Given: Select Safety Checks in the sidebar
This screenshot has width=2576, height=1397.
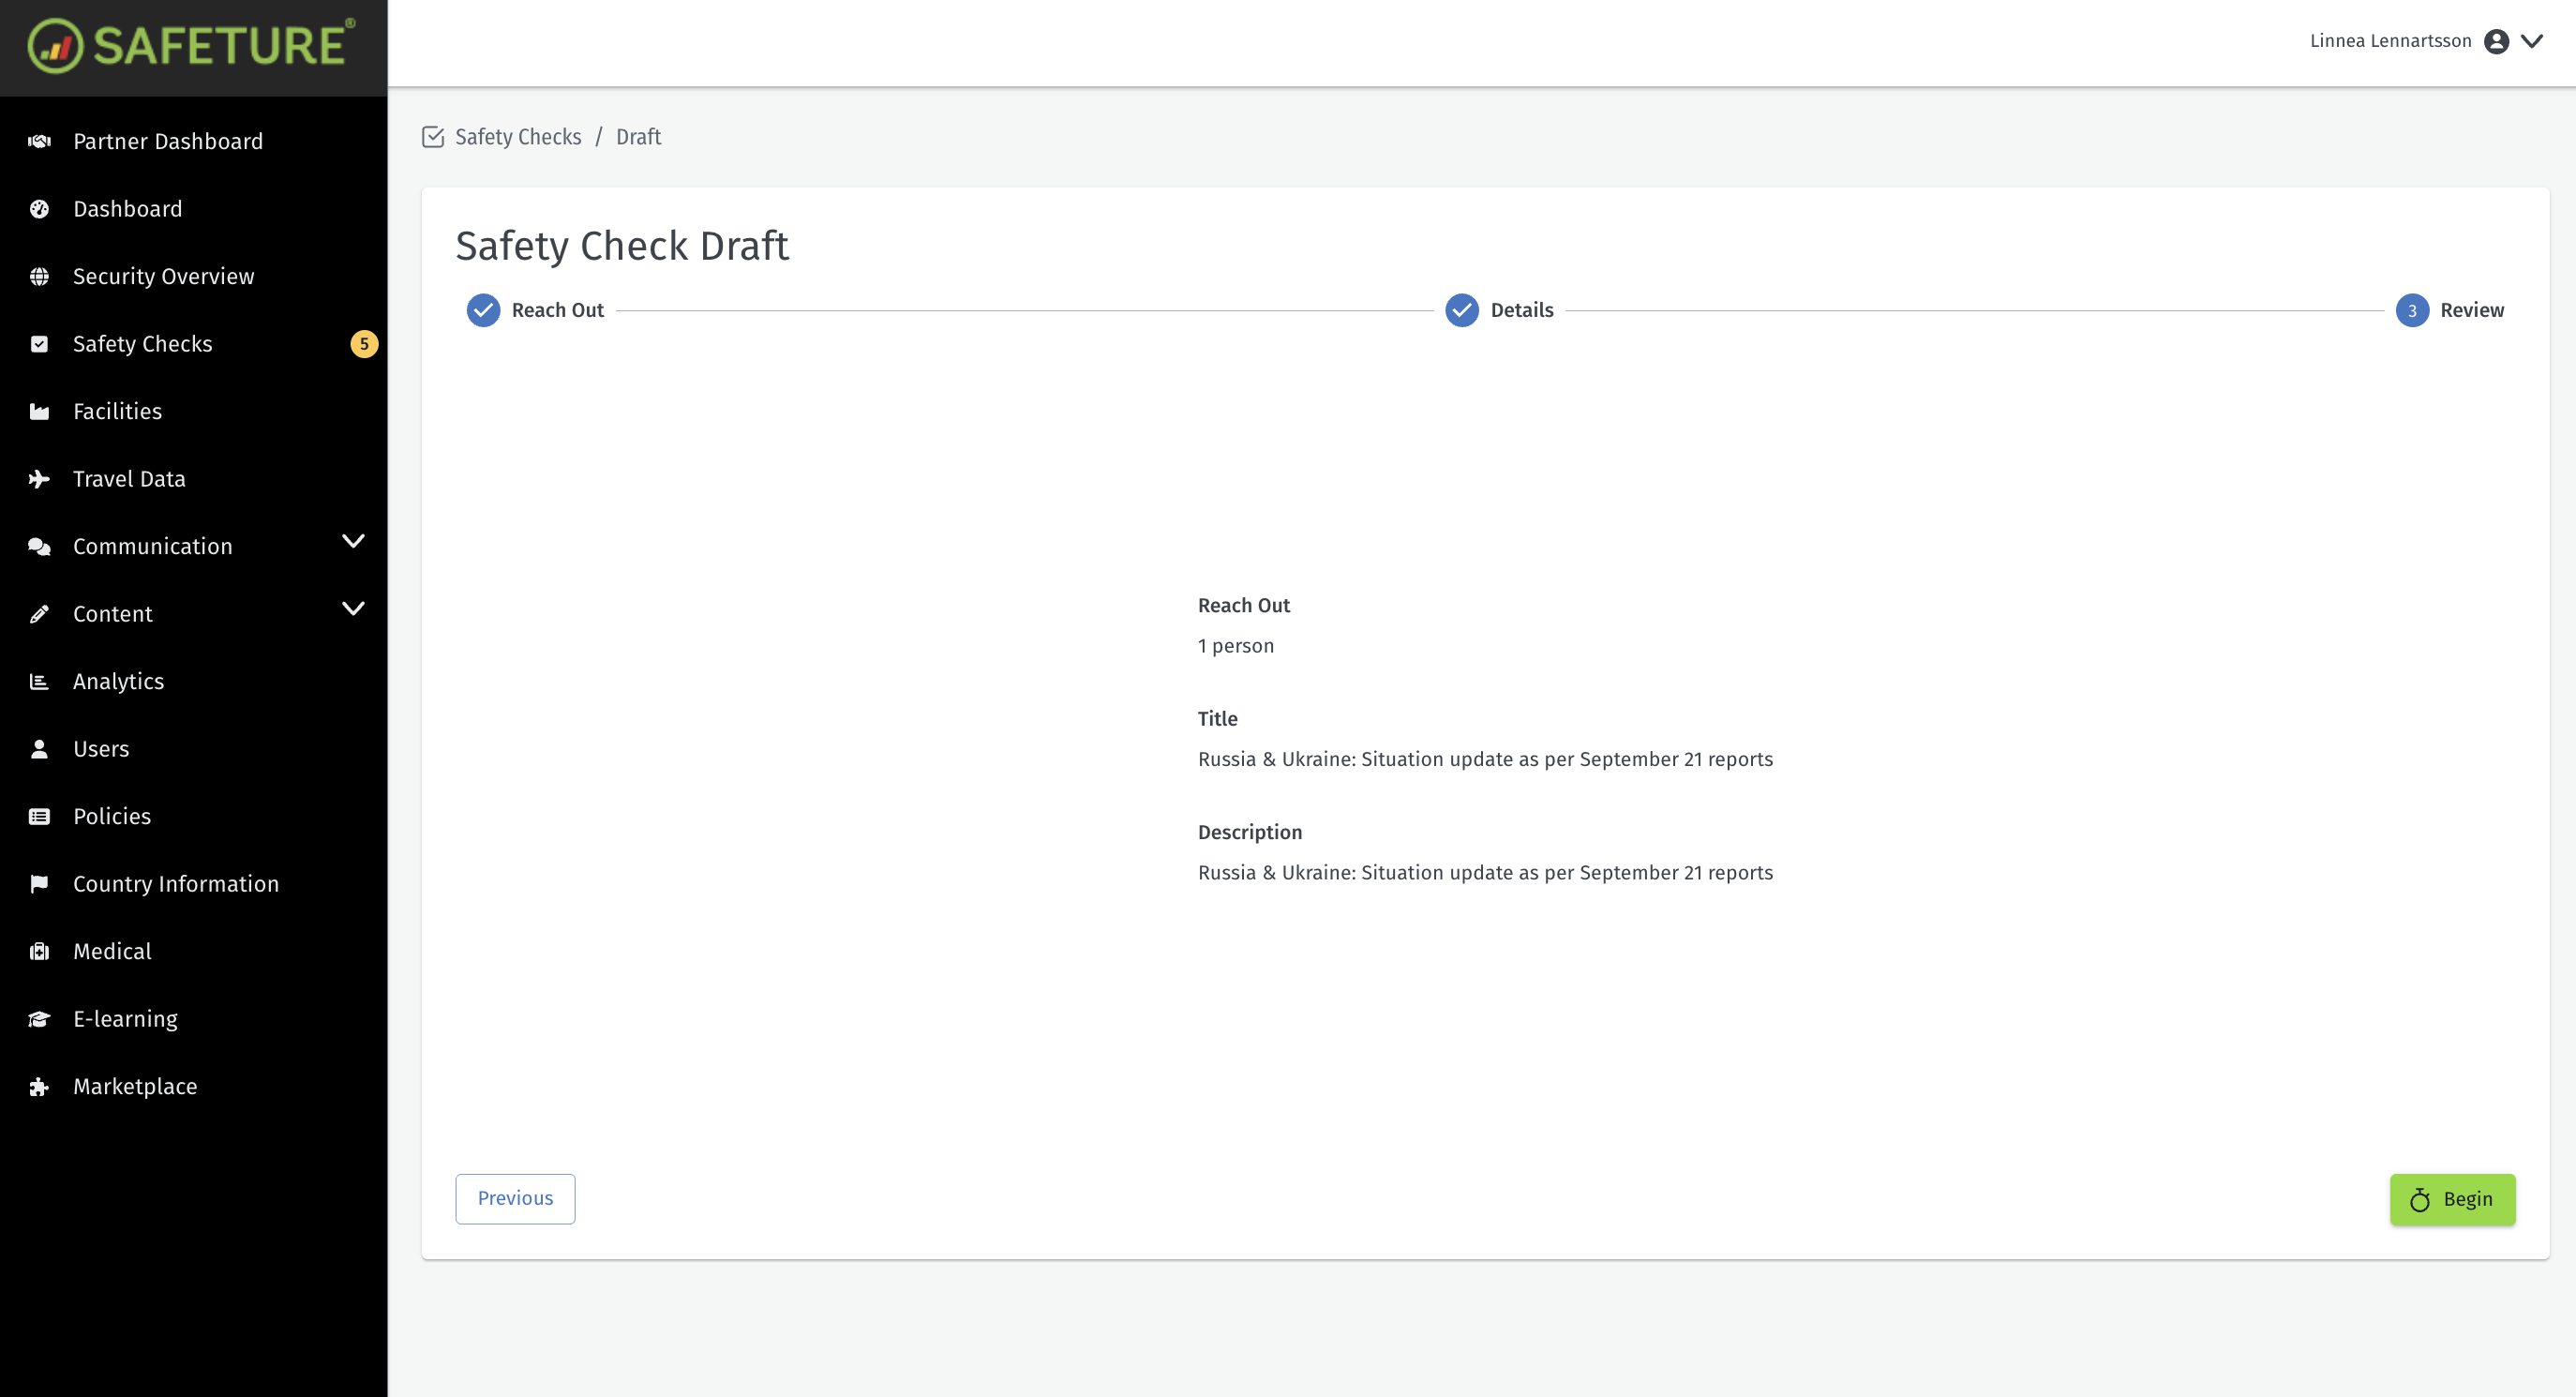Looking at the screenshot, I should click(x=142, y=343).
